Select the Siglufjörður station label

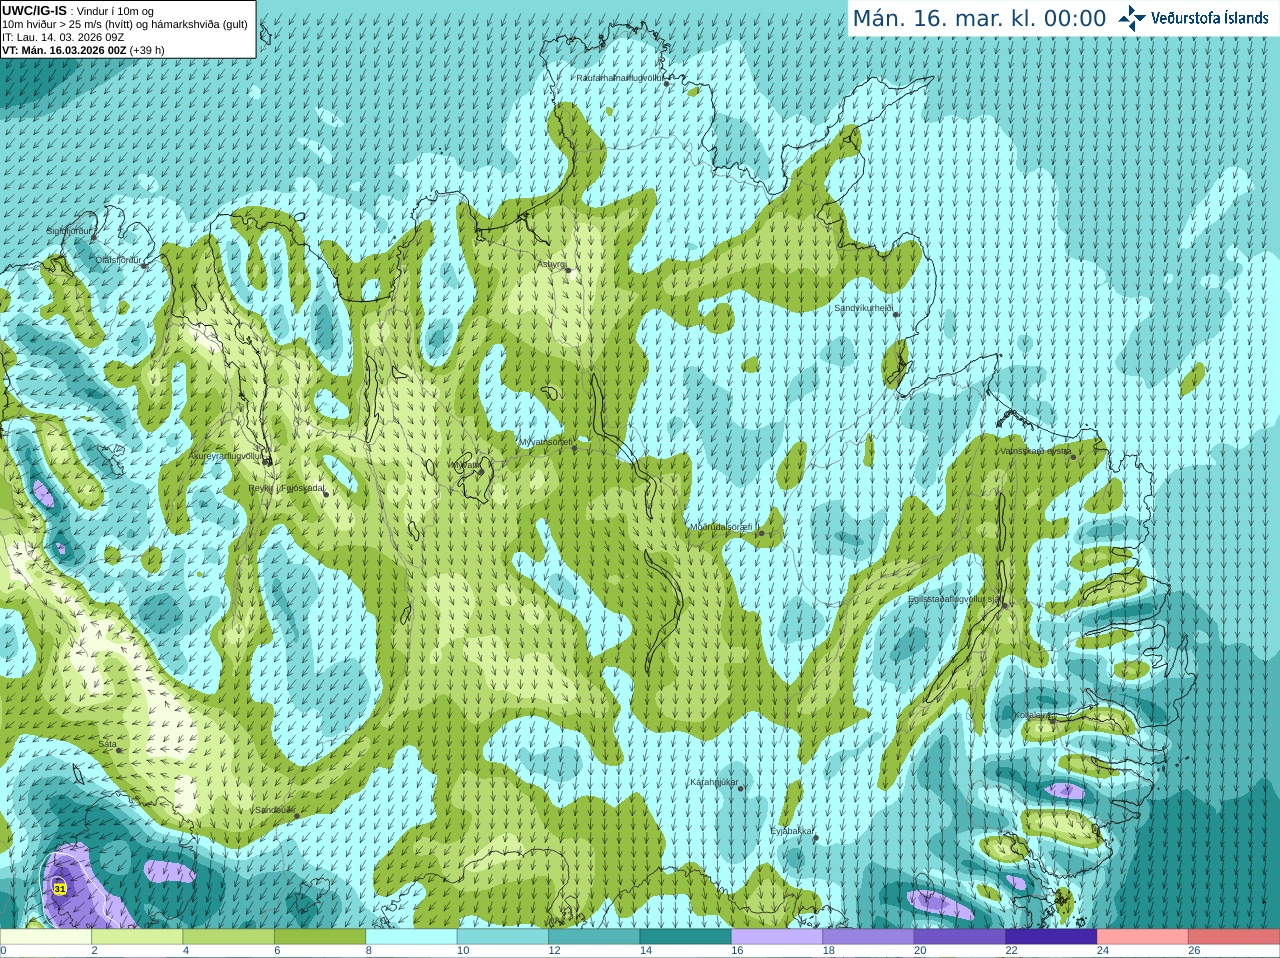pyautogui.click(x=69, y=231)
